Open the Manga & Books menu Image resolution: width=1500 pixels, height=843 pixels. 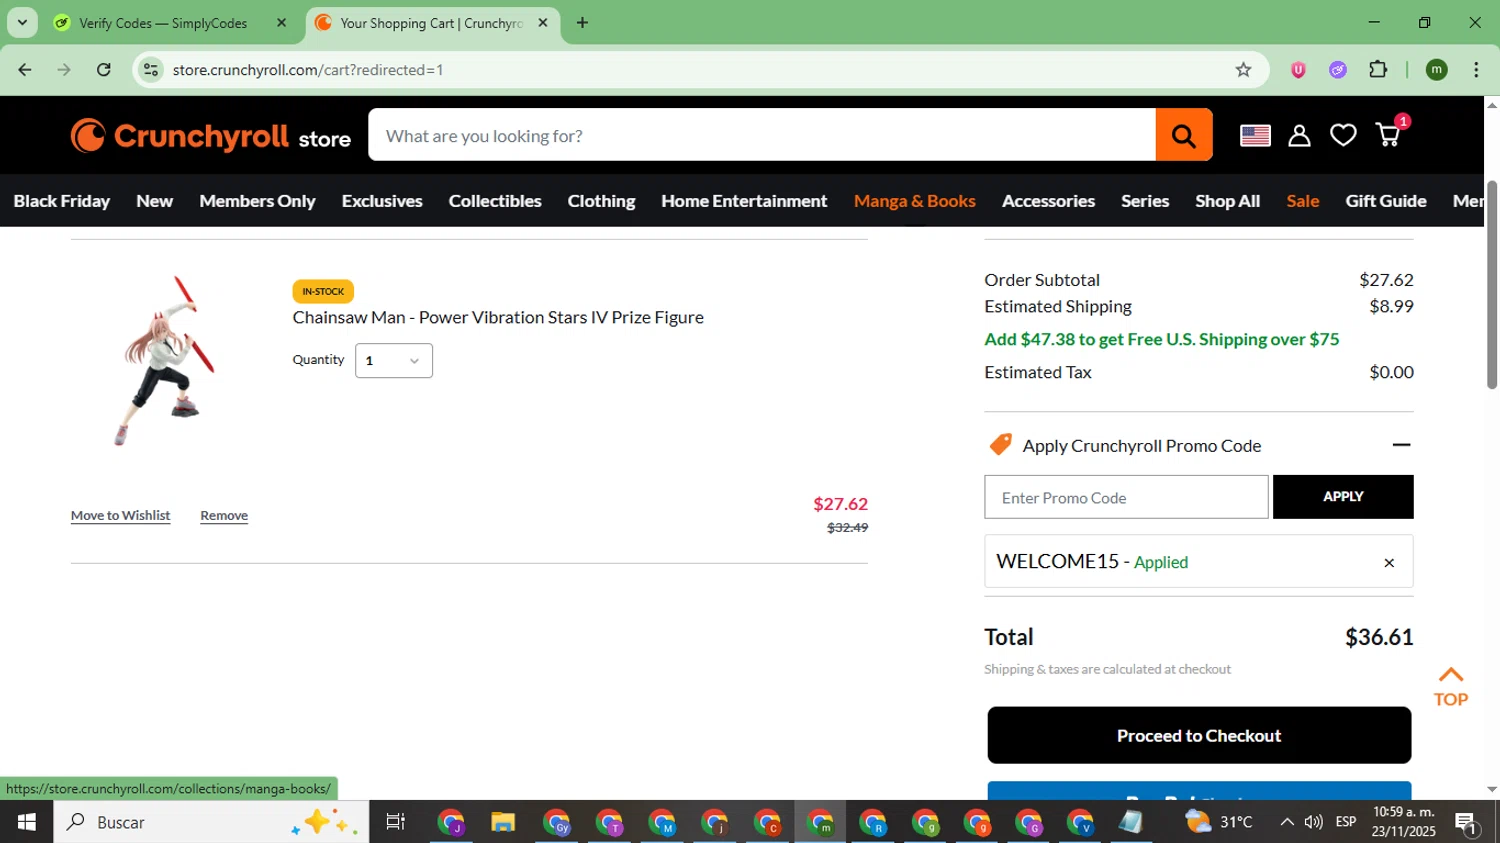point(914,201)
